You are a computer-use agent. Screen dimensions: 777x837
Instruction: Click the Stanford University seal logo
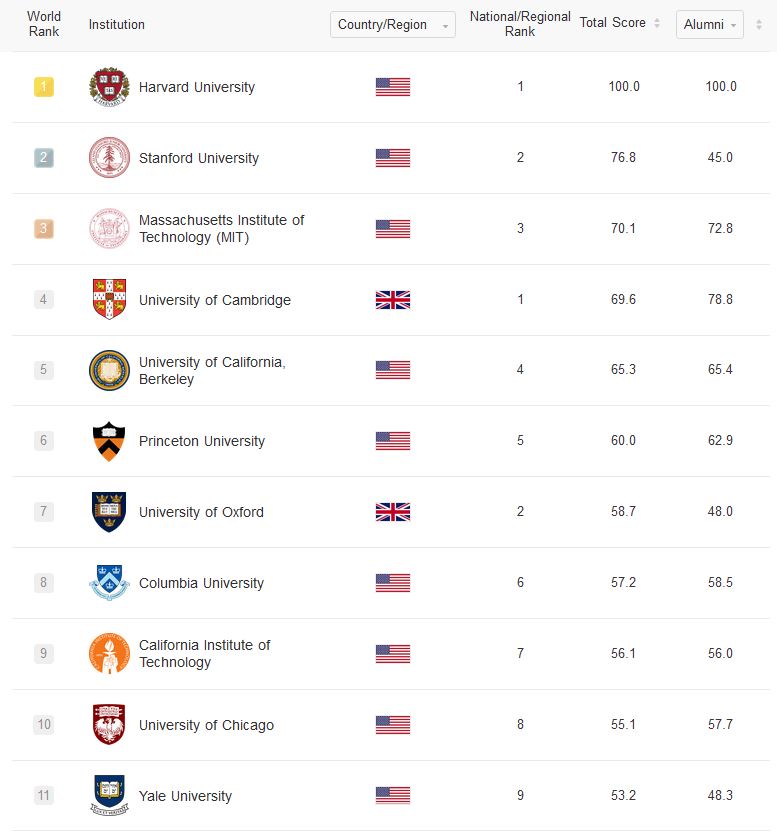109,158
